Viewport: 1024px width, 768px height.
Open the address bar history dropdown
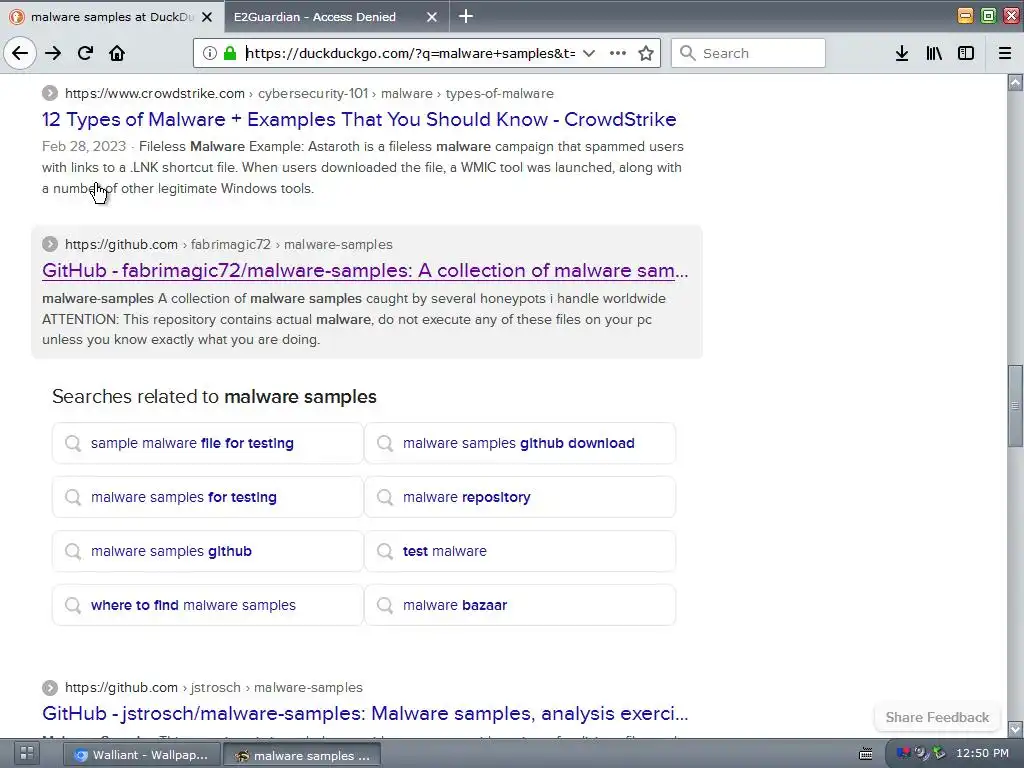(588, 53)
